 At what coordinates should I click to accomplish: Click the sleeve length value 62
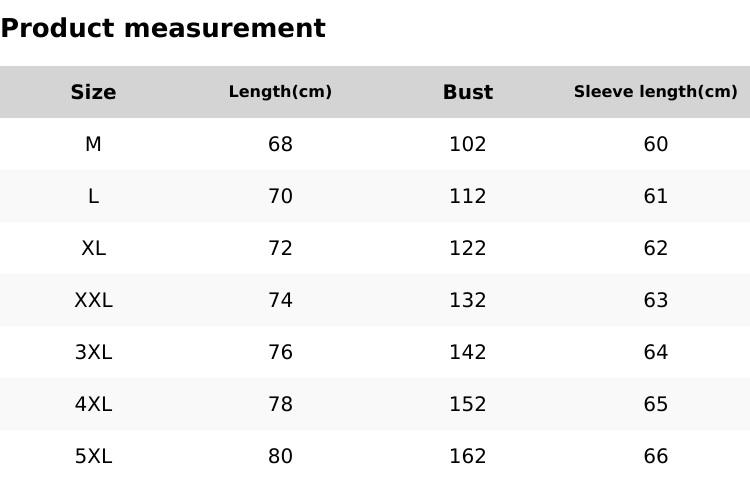pyautogui.click(x=655, y=248)
